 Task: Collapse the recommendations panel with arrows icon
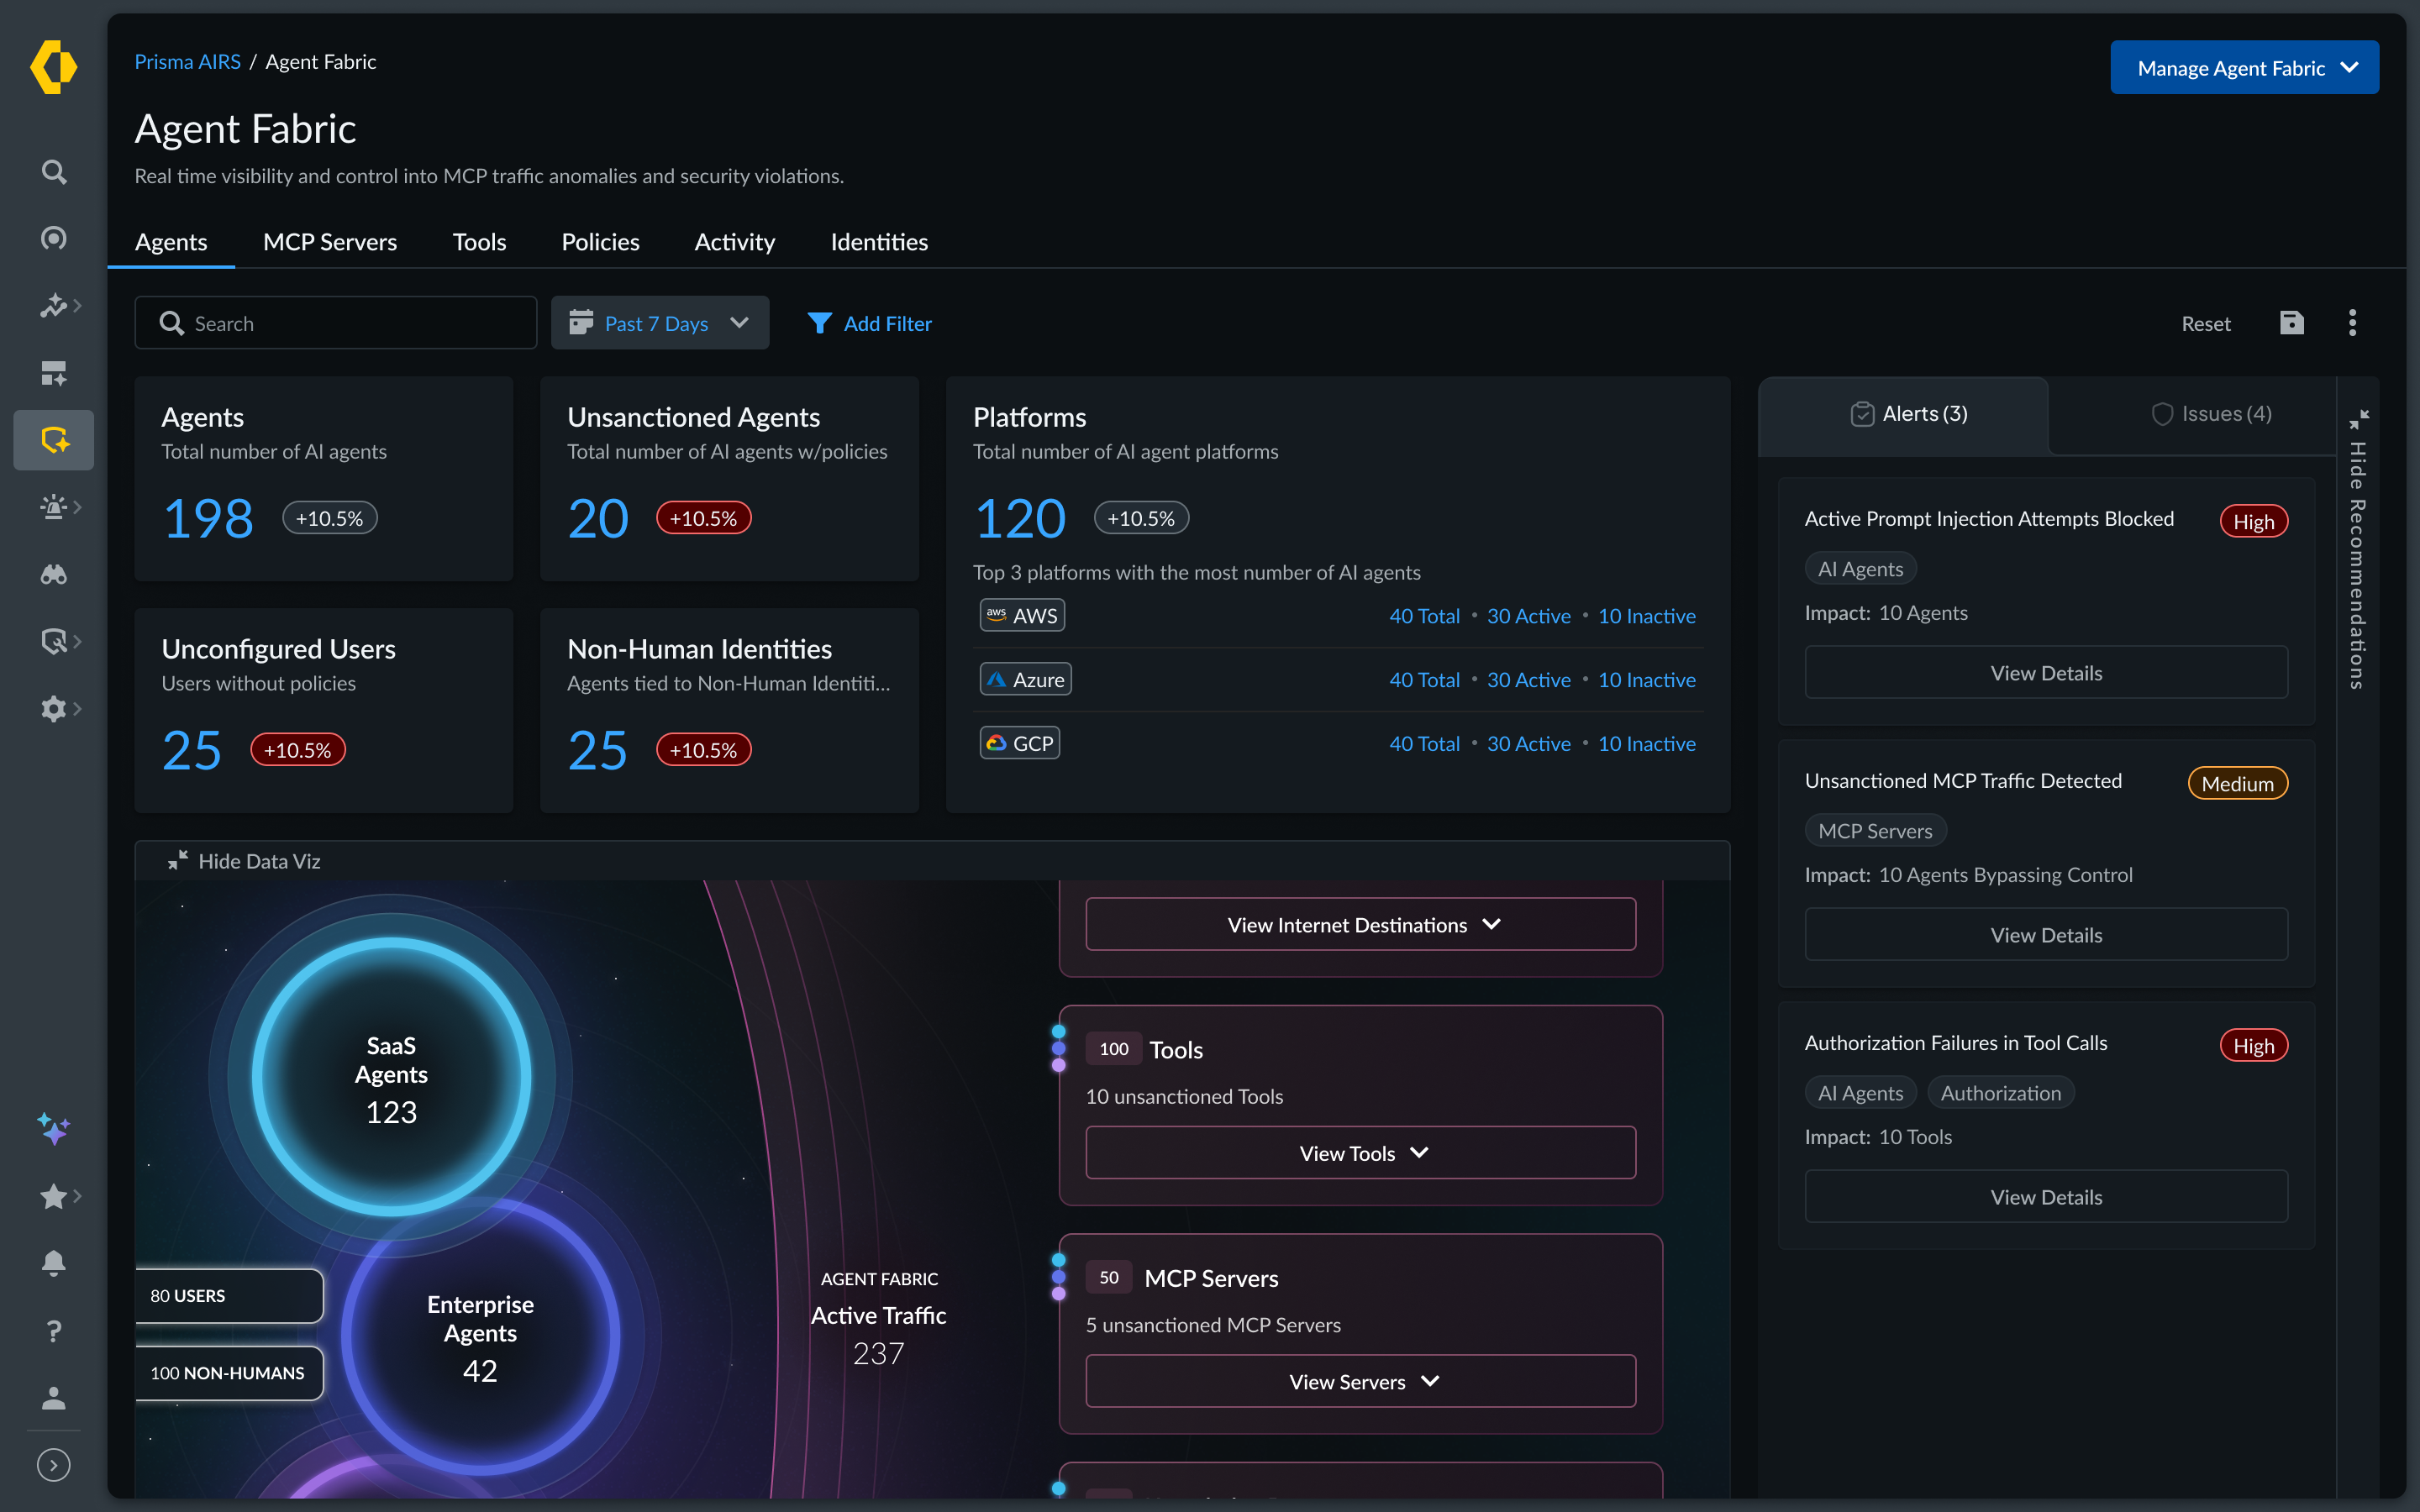tap(2359, 418)
